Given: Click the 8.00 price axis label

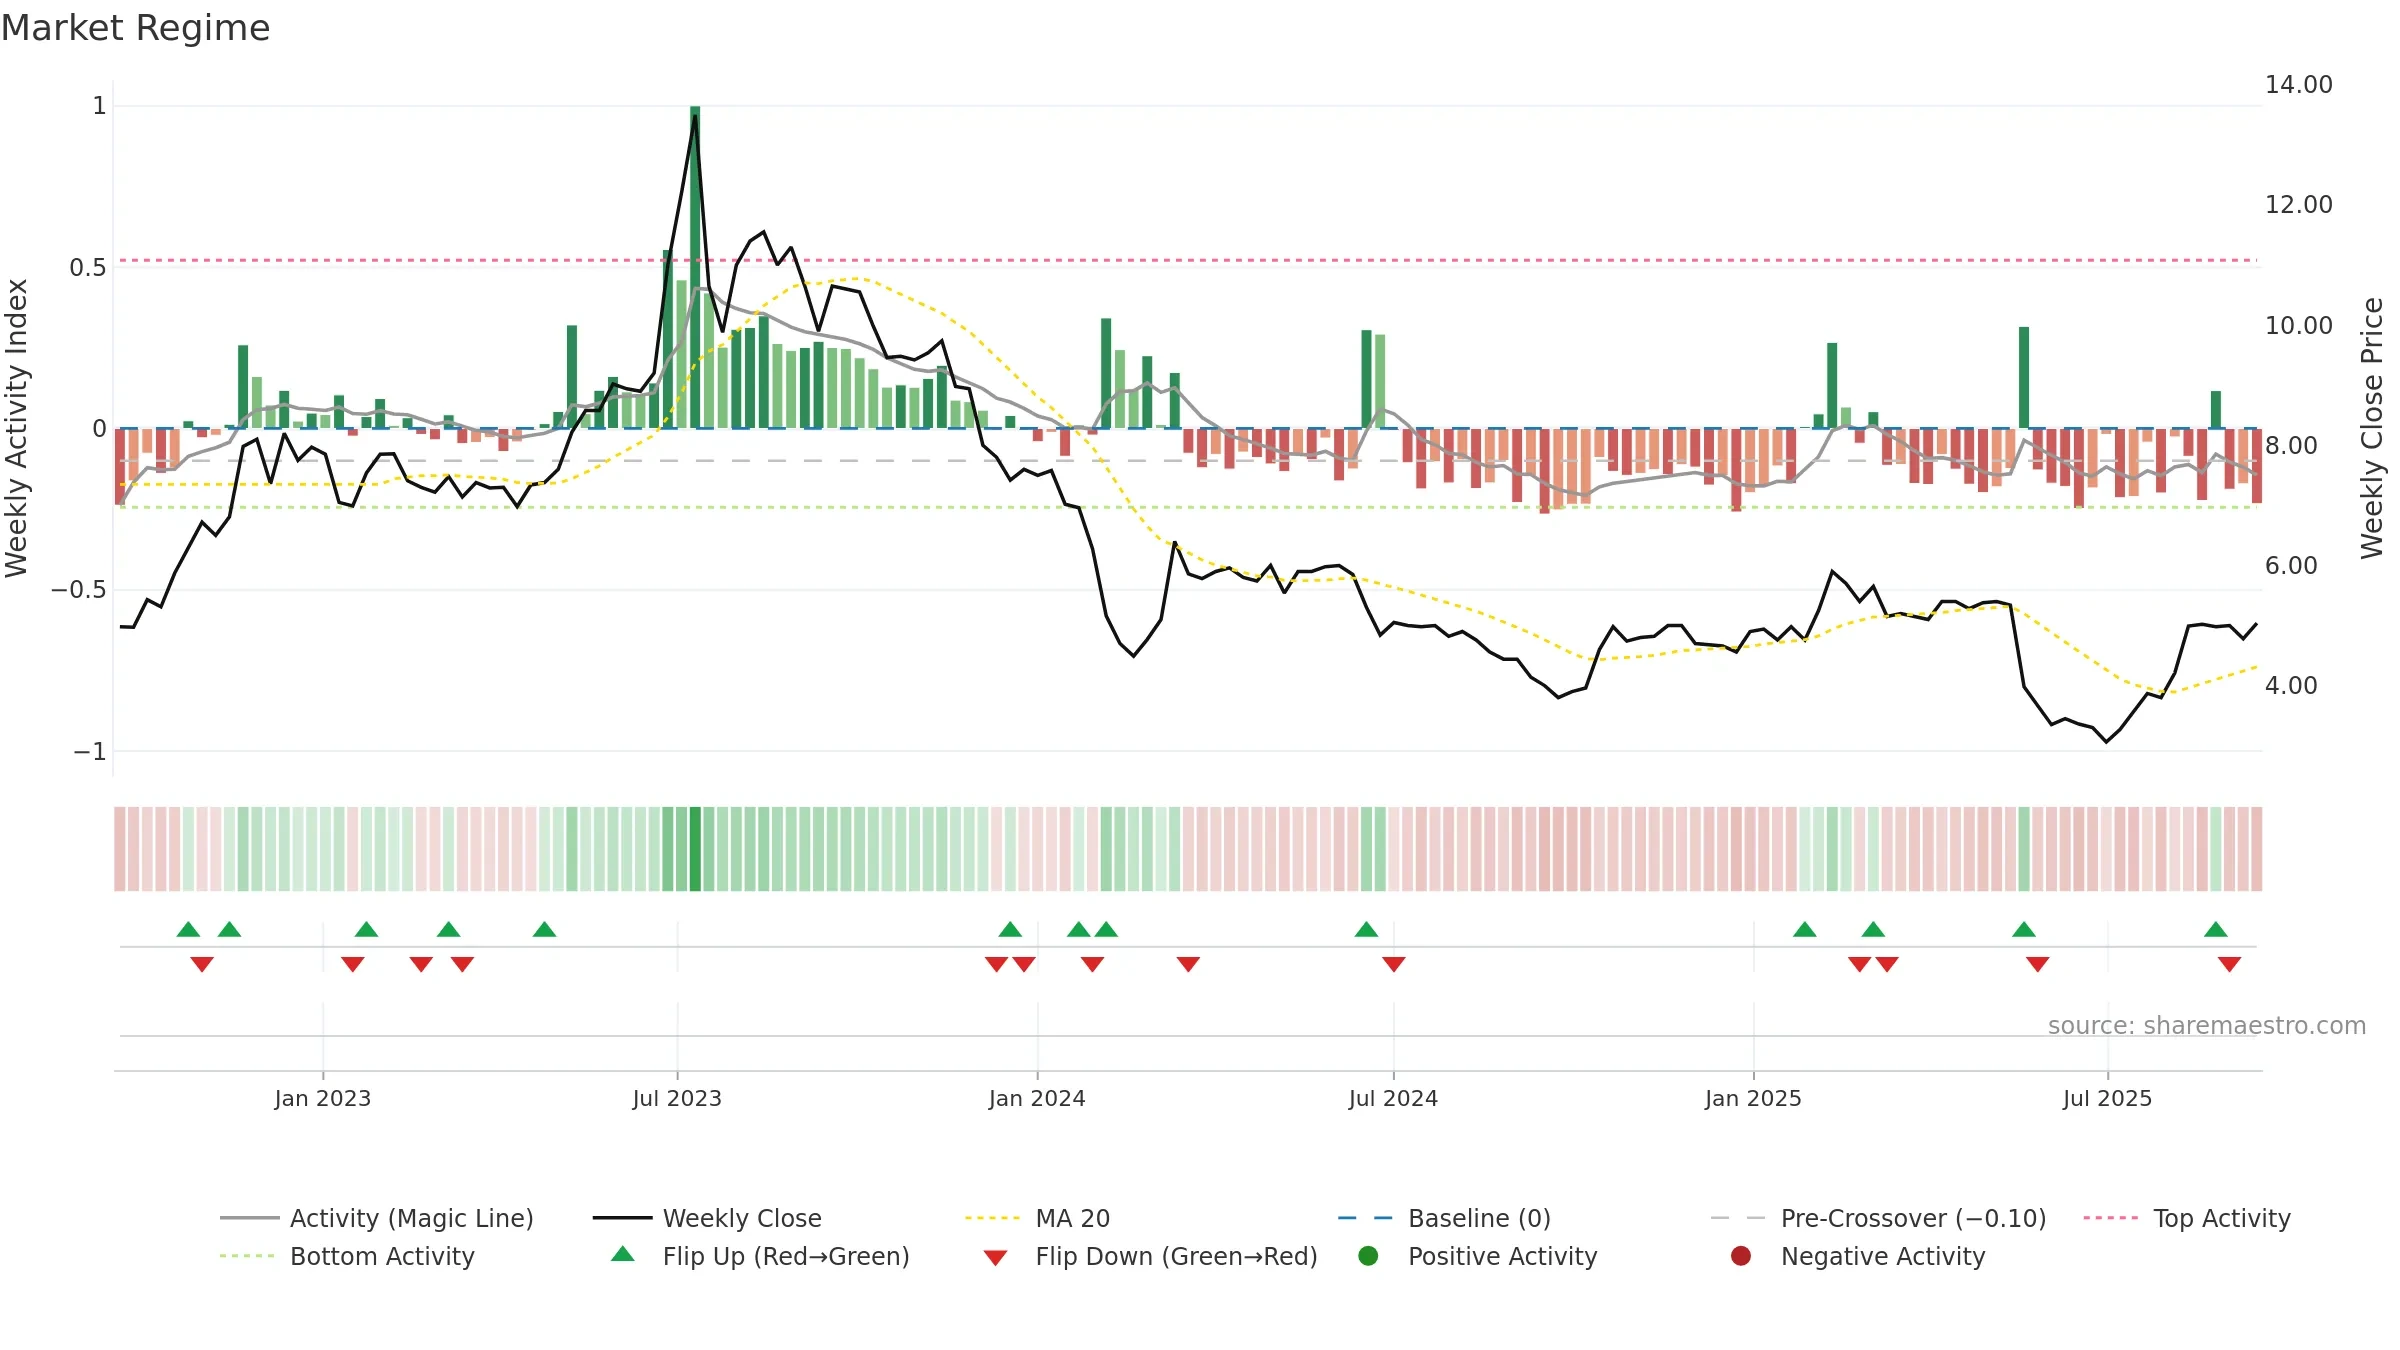Looking at the screenshot, I should [2291, 446].
